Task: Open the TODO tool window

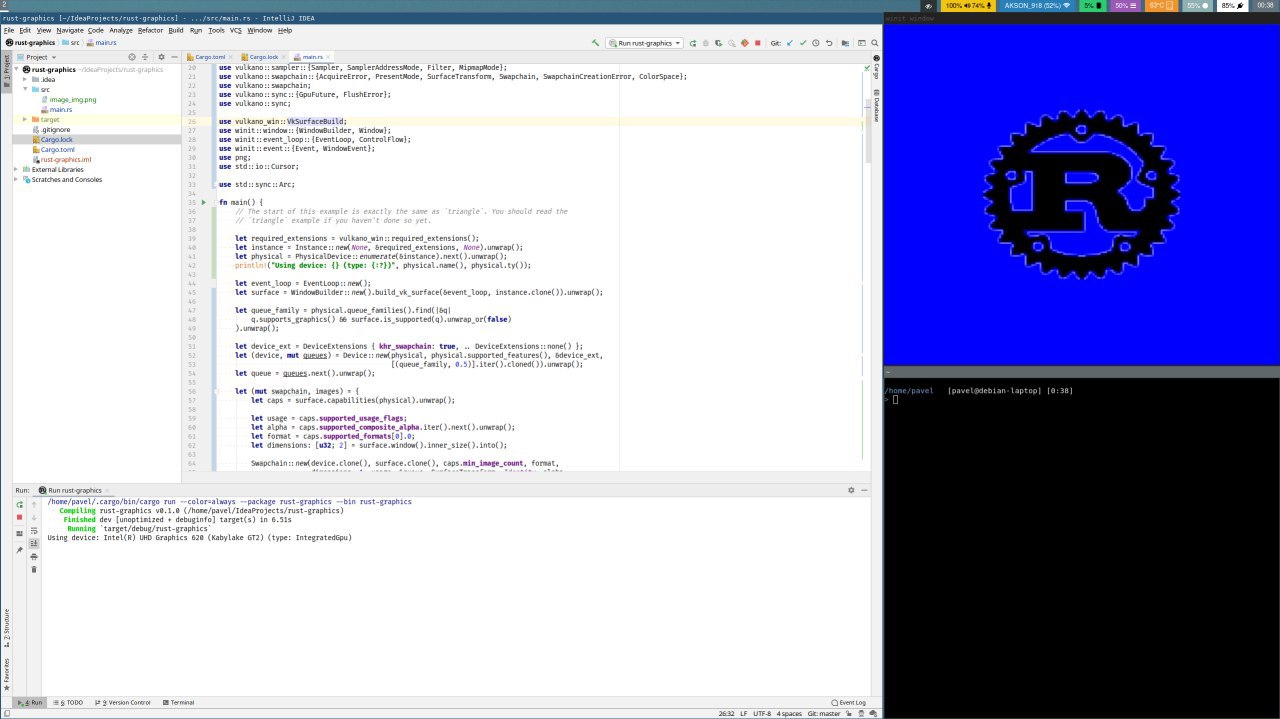Action: tap(70, 703)
